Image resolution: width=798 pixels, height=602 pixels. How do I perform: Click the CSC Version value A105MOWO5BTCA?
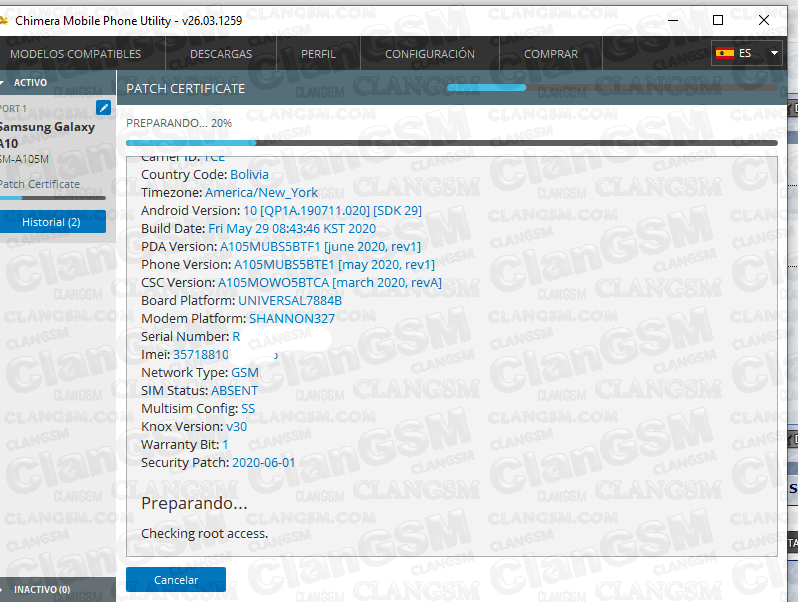coord(330,282)
